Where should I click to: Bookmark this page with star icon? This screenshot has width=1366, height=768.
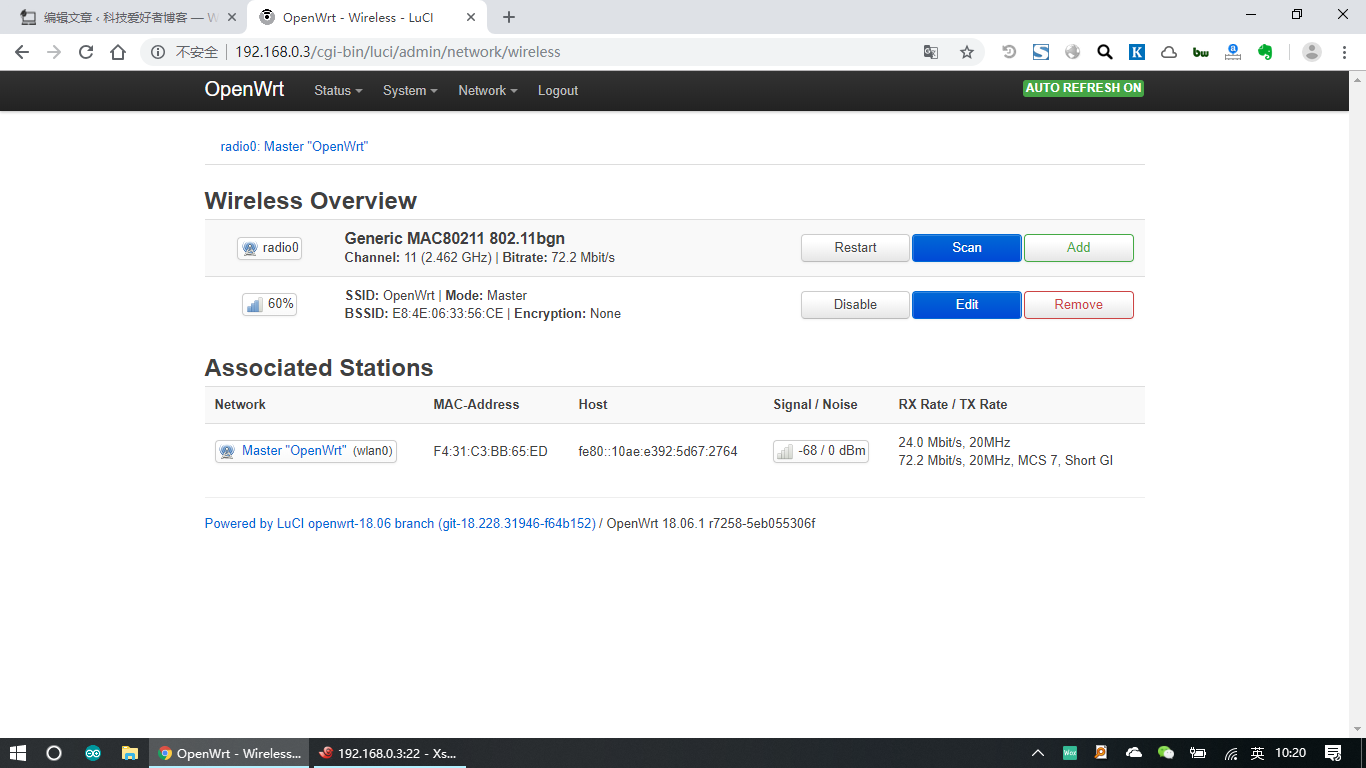tap(966, 52)
